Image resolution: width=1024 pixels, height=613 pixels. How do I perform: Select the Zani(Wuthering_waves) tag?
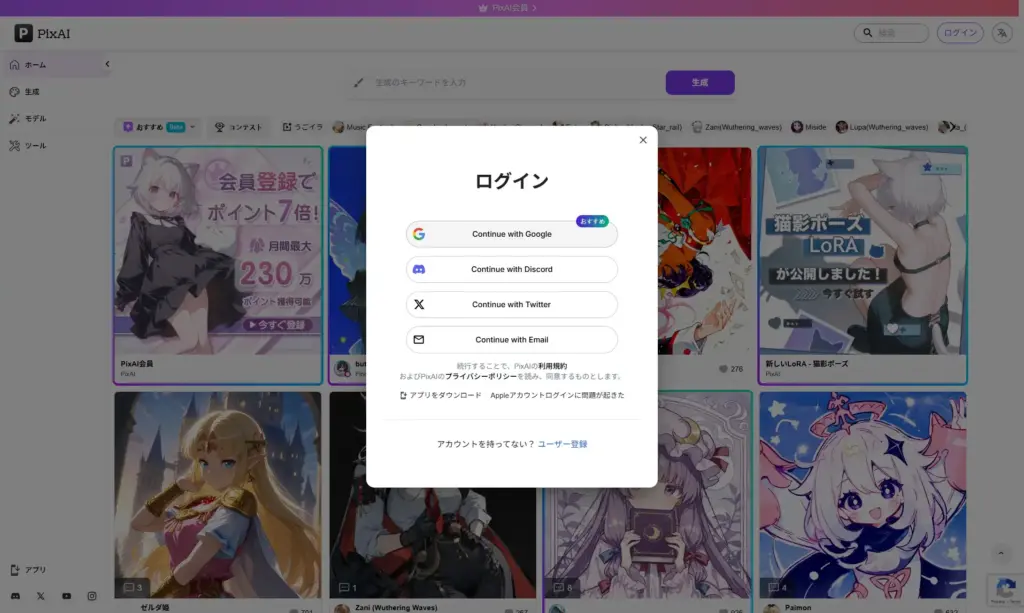pyautogui.click(x=737, y=127)
